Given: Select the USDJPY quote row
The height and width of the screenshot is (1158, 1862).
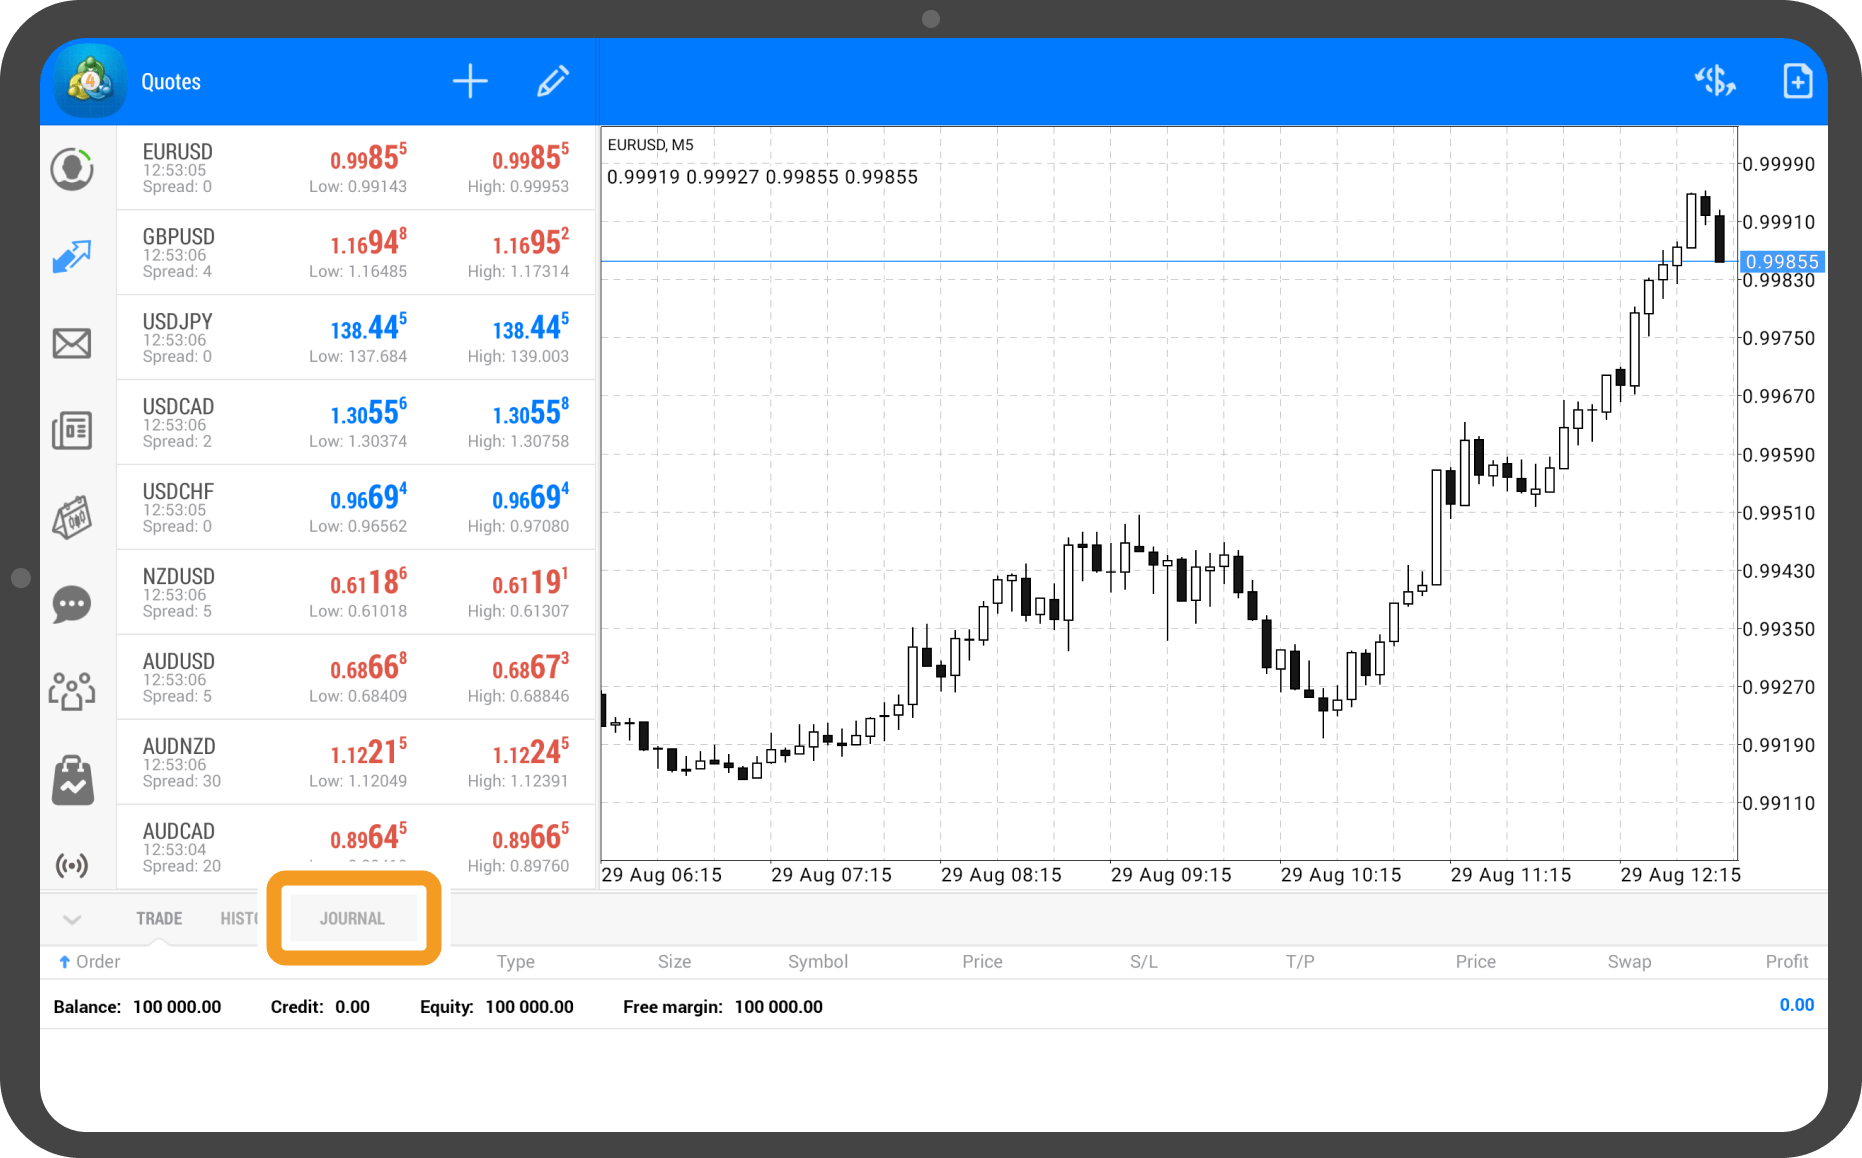Looking at the screenshot, I should 355,338.
